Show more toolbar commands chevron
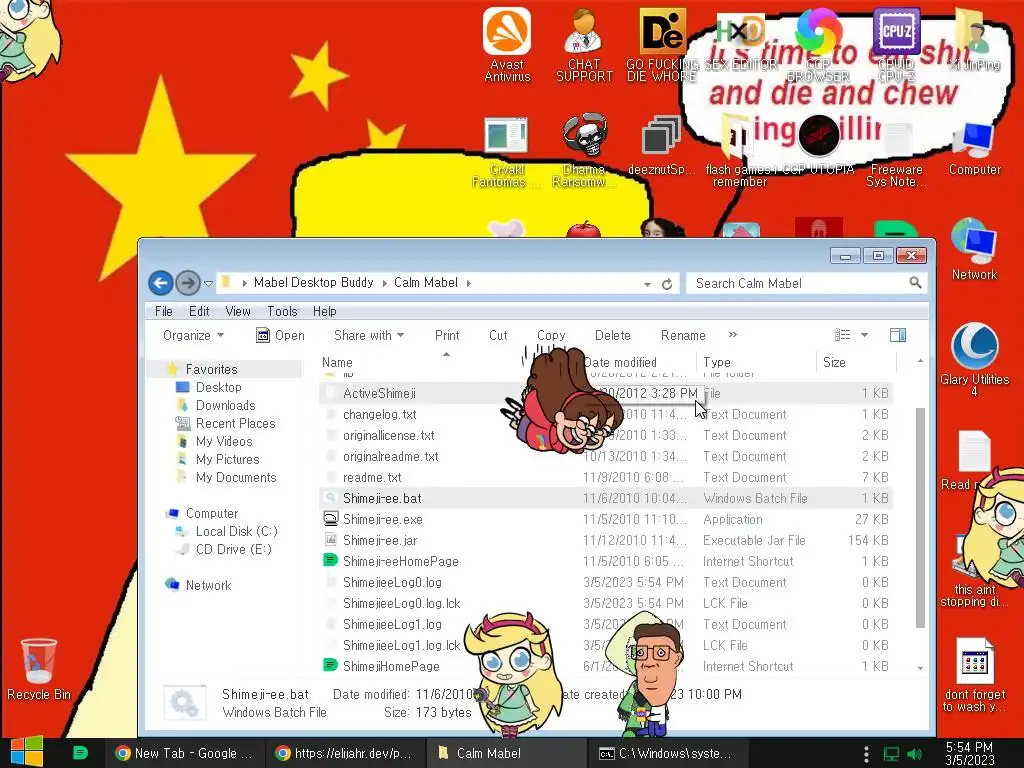 (733, 334)
